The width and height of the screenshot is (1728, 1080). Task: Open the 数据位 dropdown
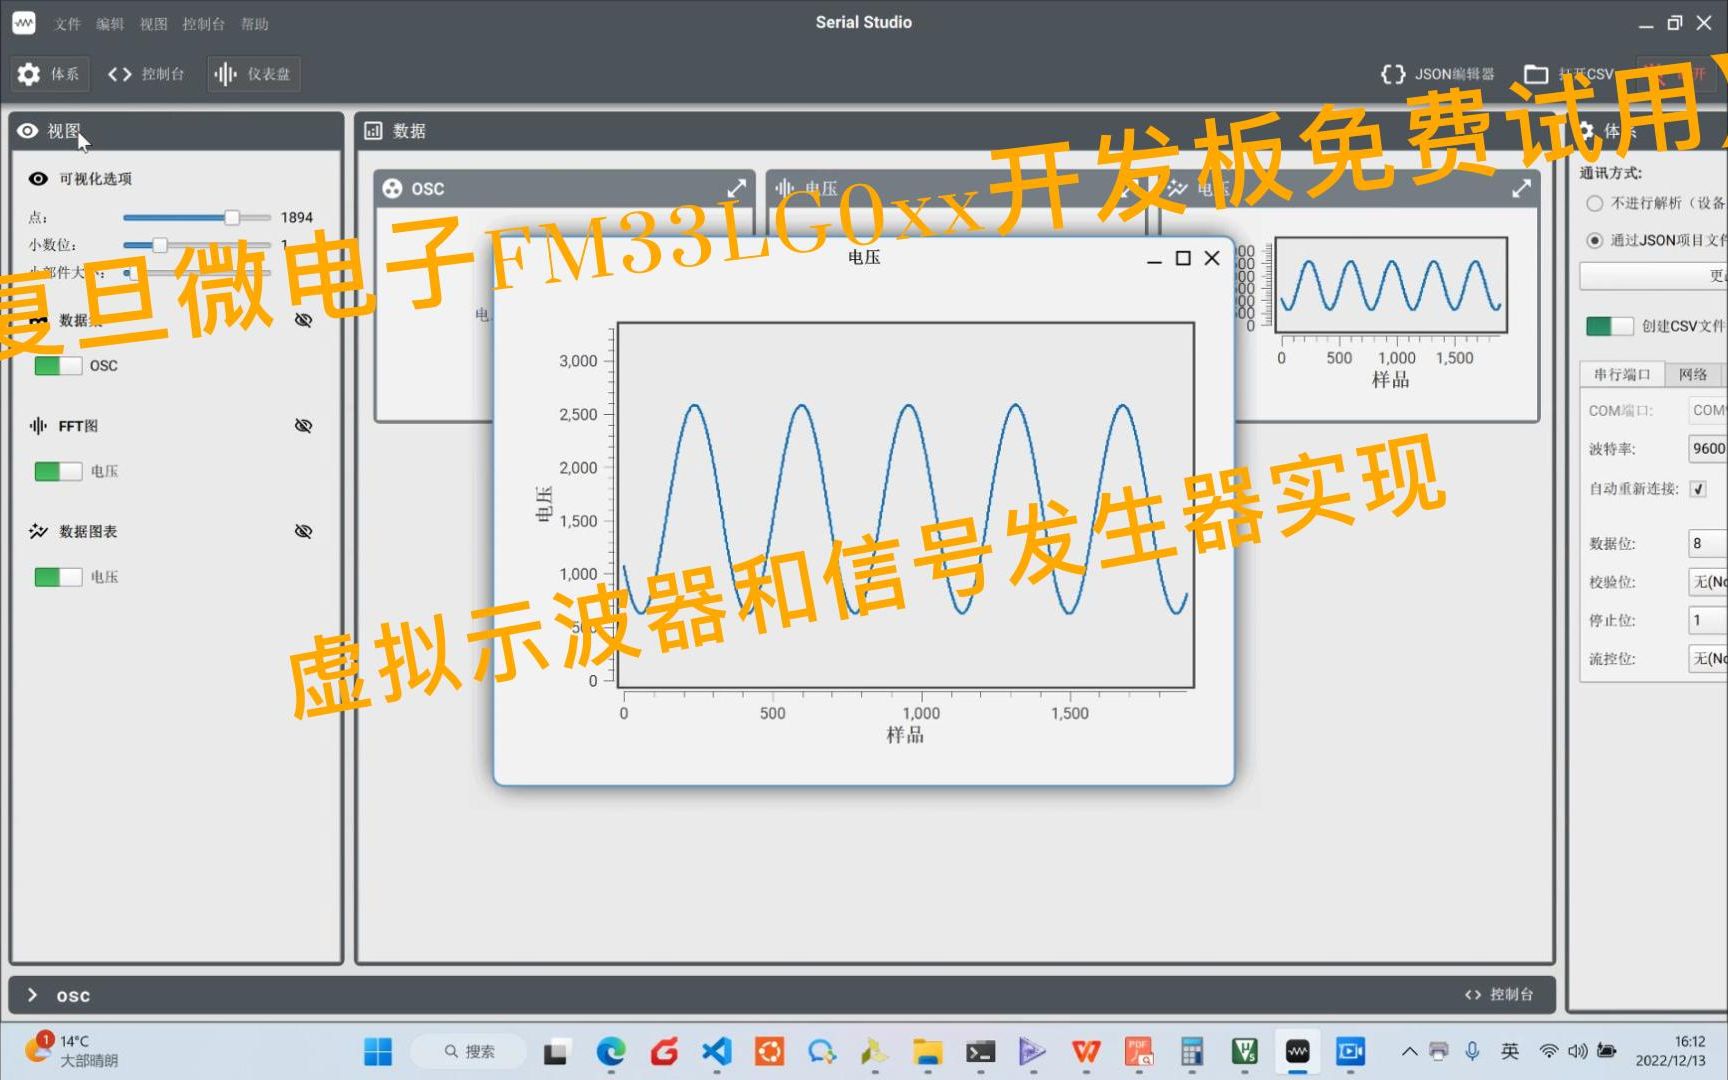1705,543
